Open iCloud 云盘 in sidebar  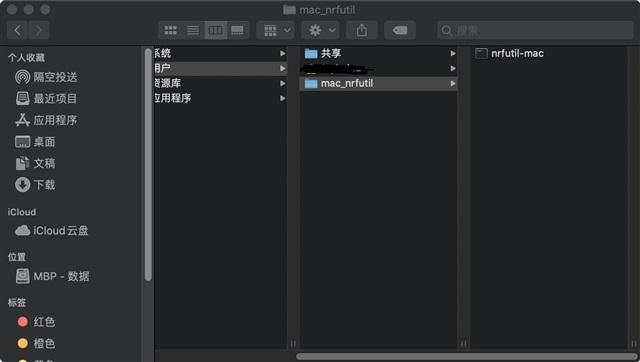pos(51,231)
